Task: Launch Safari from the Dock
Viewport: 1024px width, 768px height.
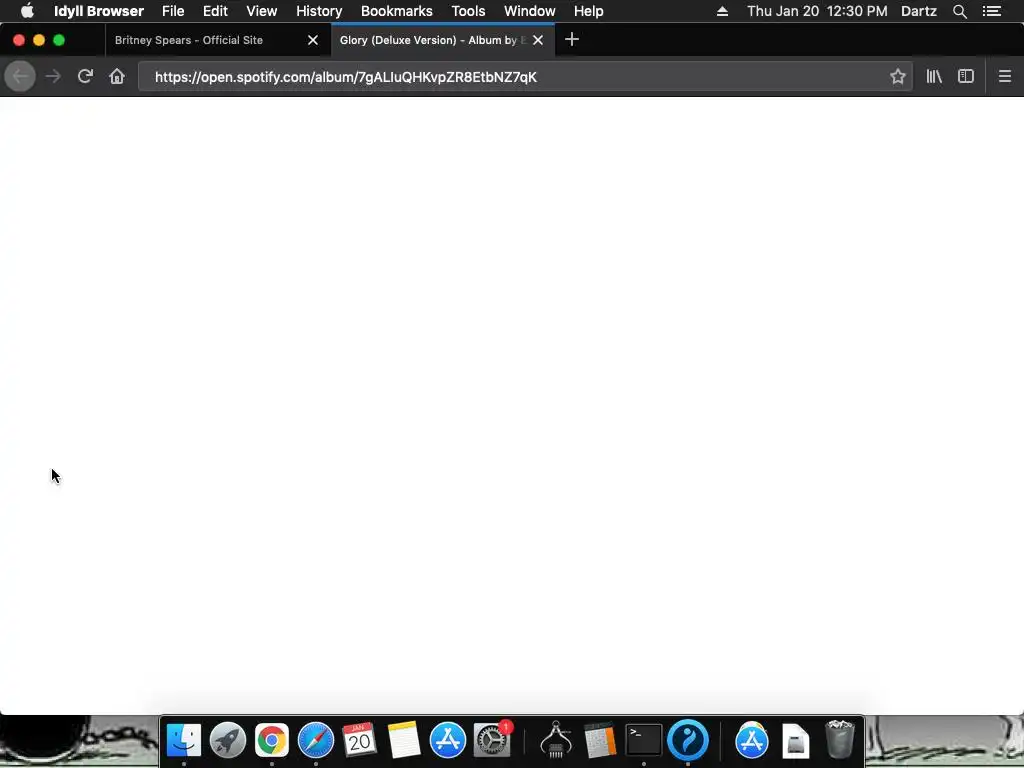Action: pyautogui.click(x=316, y=740)
